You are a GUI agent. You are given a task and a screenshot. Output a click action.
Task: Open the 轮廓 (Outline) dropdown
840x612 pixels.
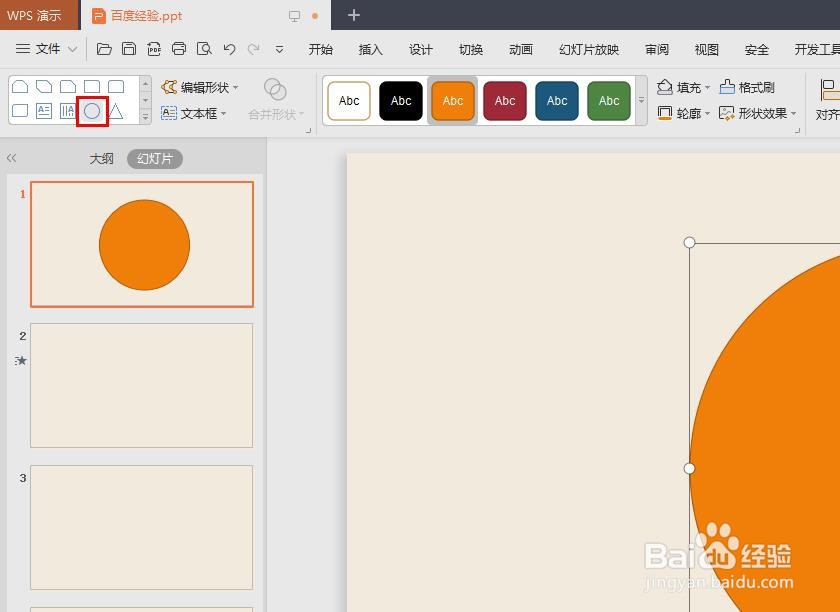[684, 113]
